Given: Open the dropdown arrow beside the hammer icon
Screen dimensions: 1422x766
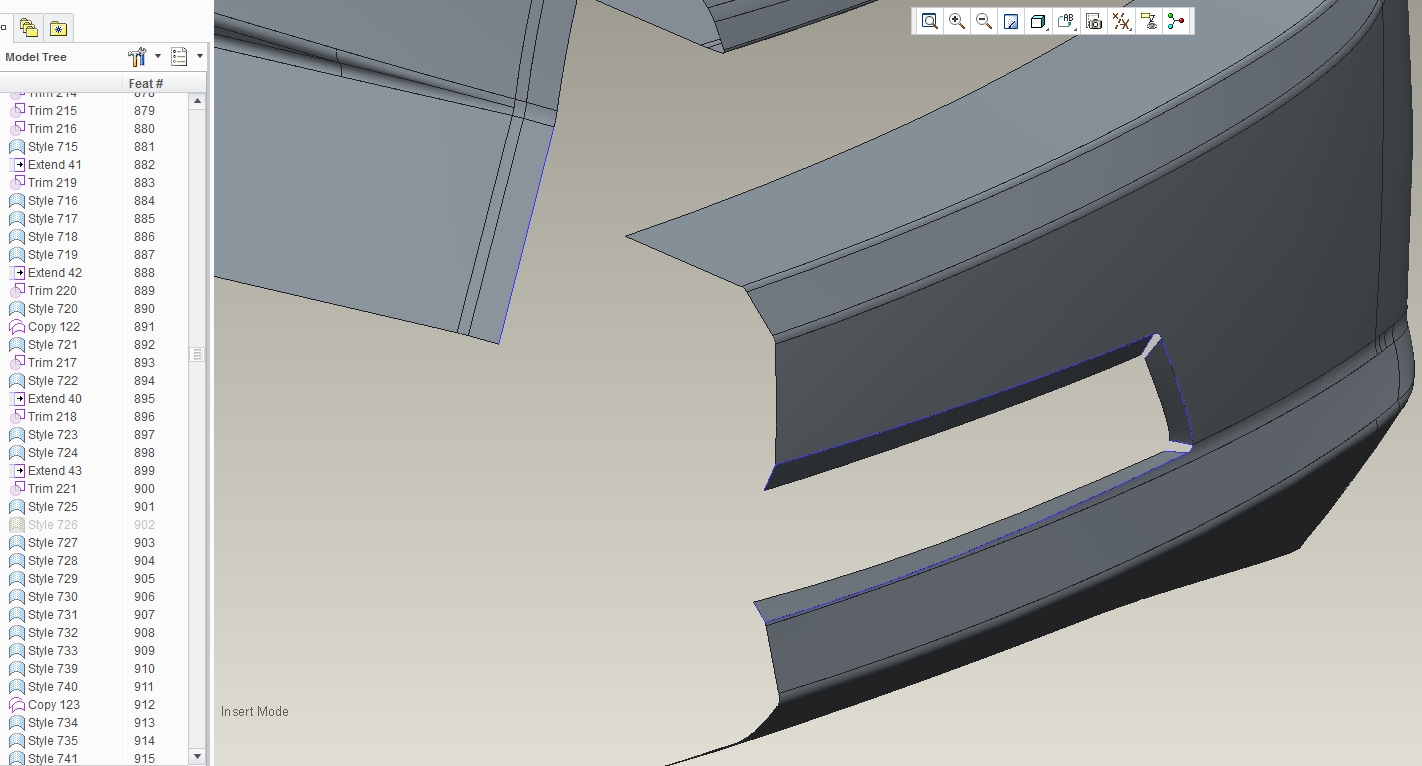Looking at the screenshot, I should pos(157,57).
